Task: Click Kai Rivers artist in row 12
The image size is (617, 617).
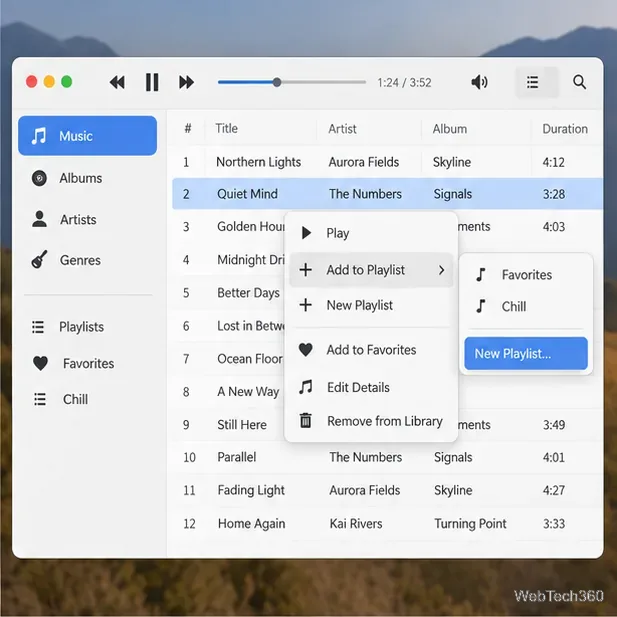Action: 356,524
